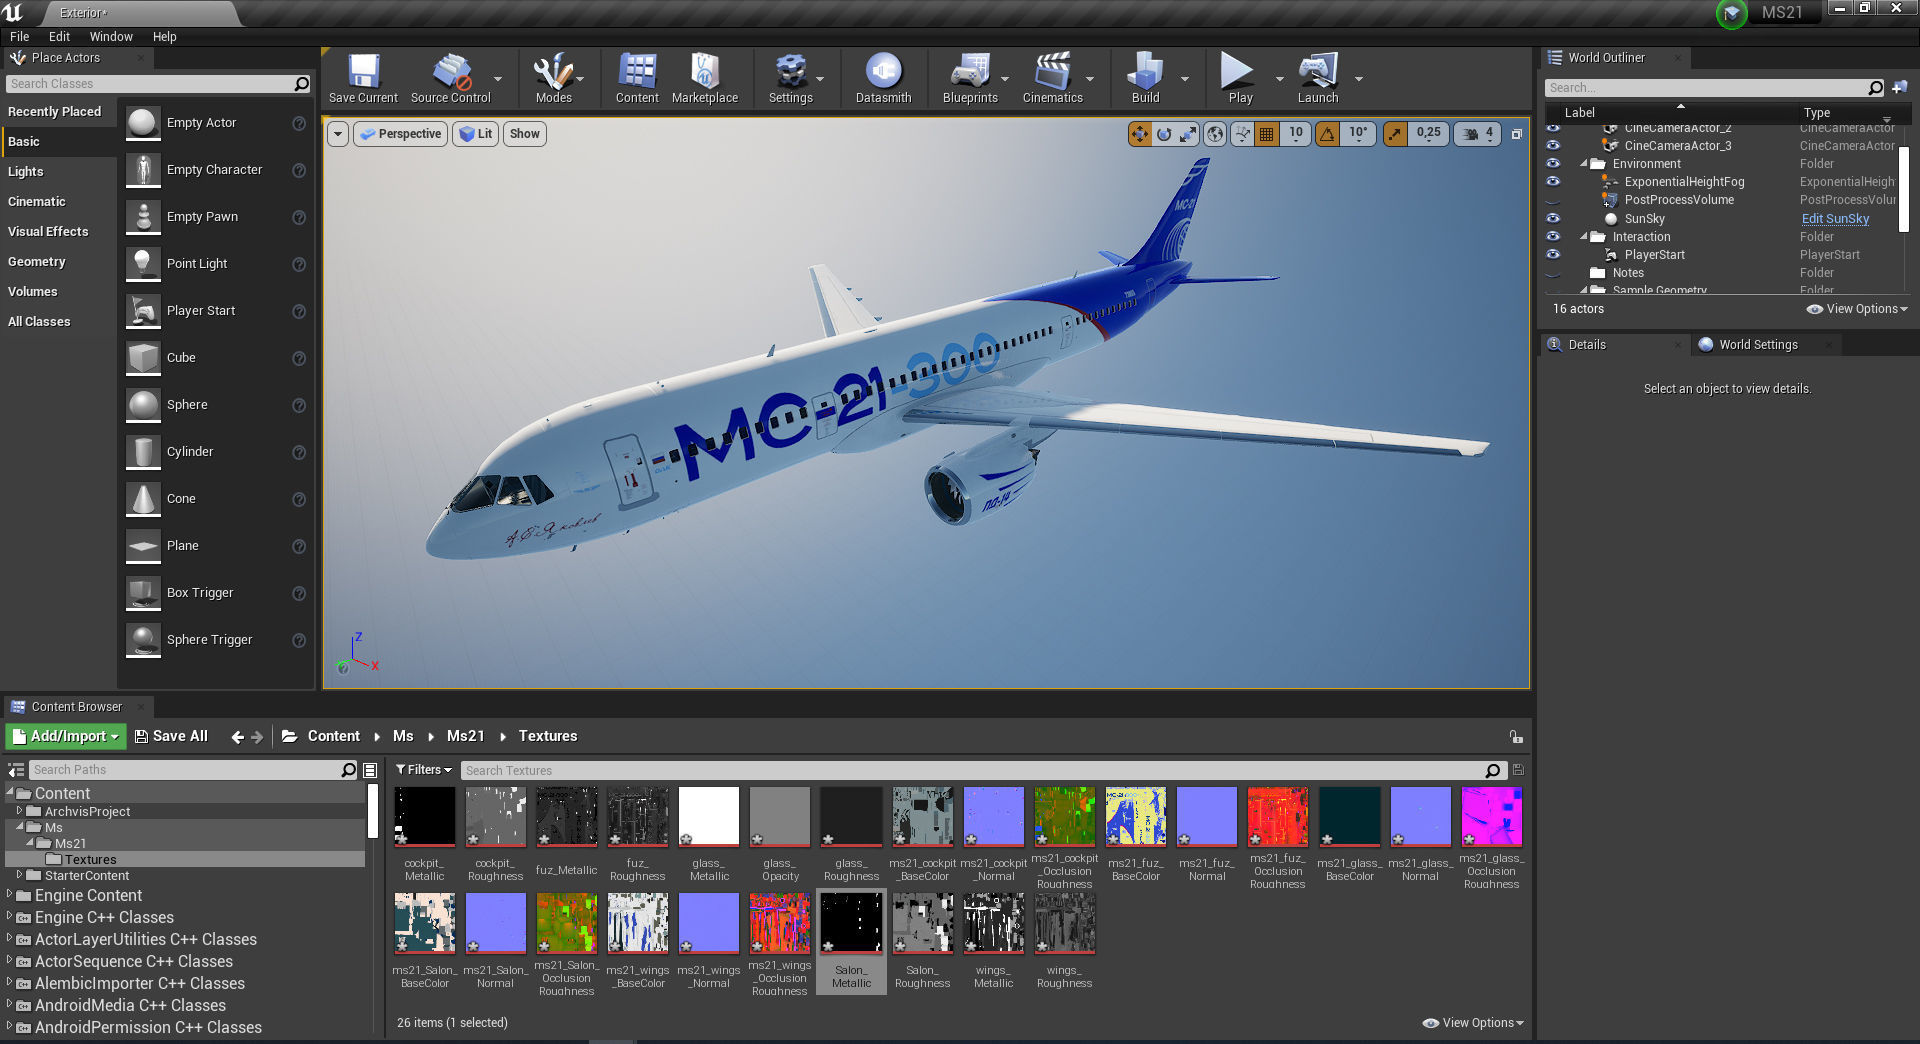Select the translate gizmo mode icon
Viewport: 1920px width, 1044px height.
click(x=1140, y=134)
